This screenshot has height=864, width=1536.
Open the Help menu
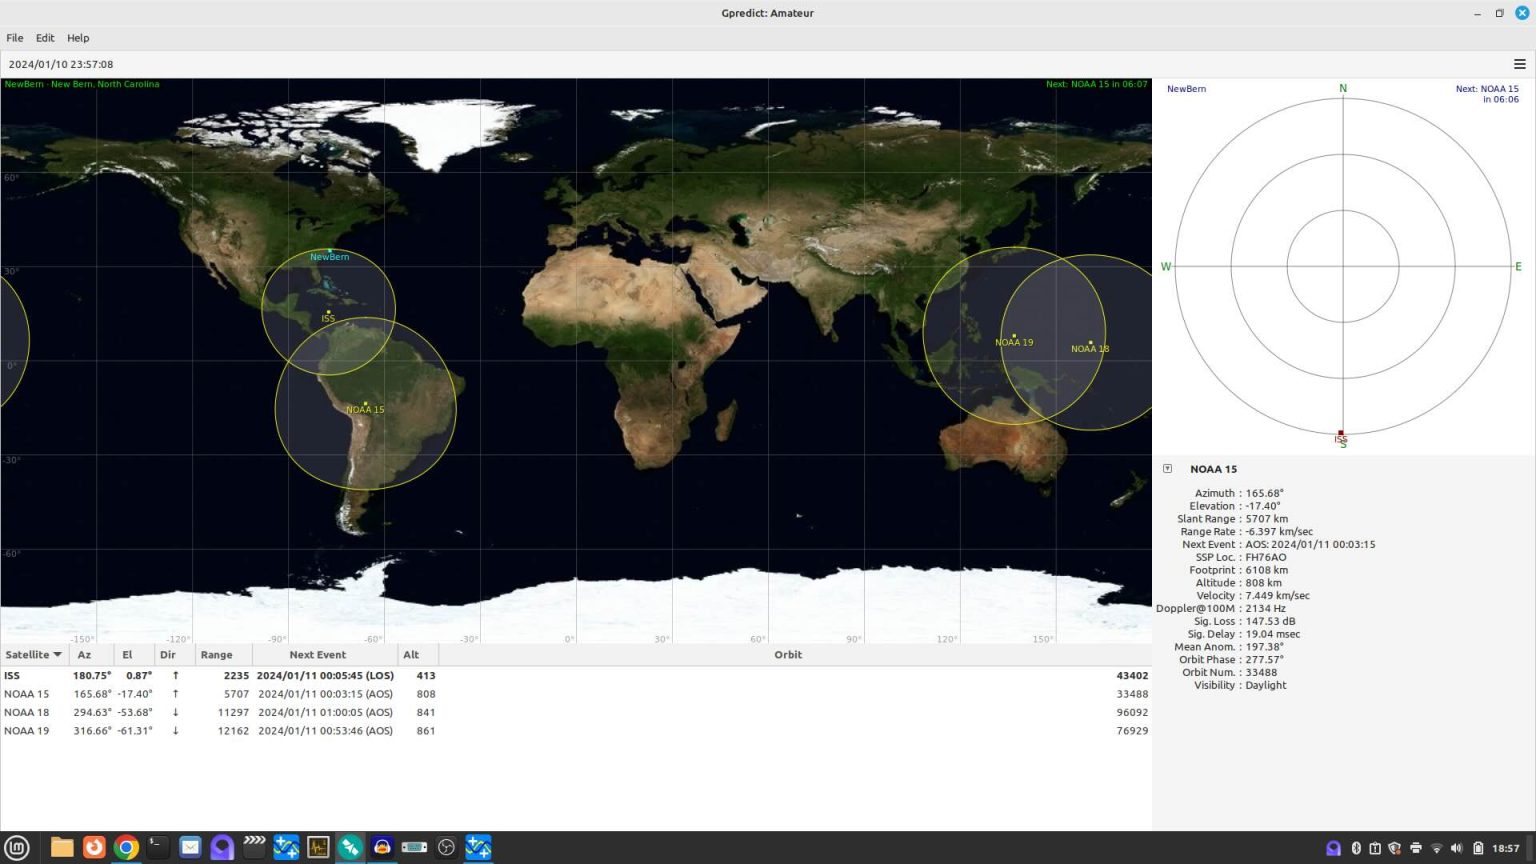tap(77, 37)
